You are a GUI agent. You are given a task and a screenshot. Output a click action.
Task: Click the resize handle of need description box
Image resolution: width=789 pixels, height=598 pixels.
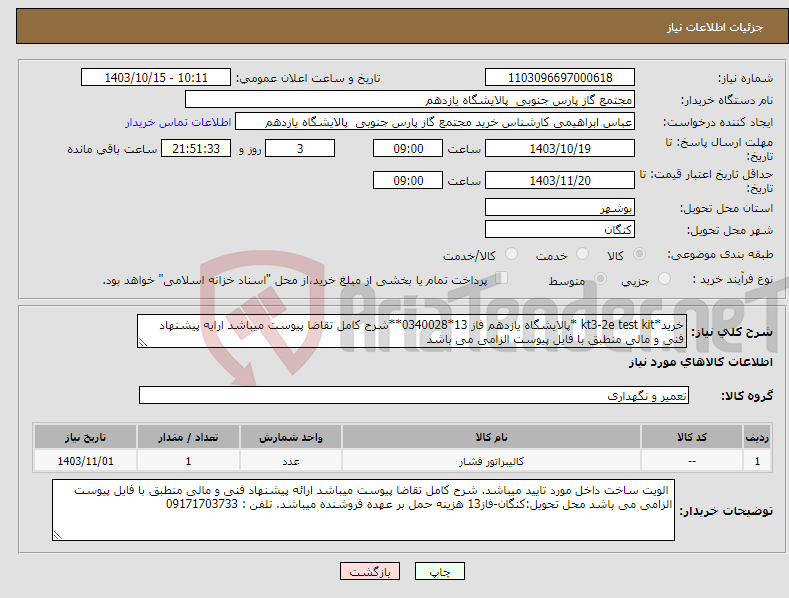143,342
